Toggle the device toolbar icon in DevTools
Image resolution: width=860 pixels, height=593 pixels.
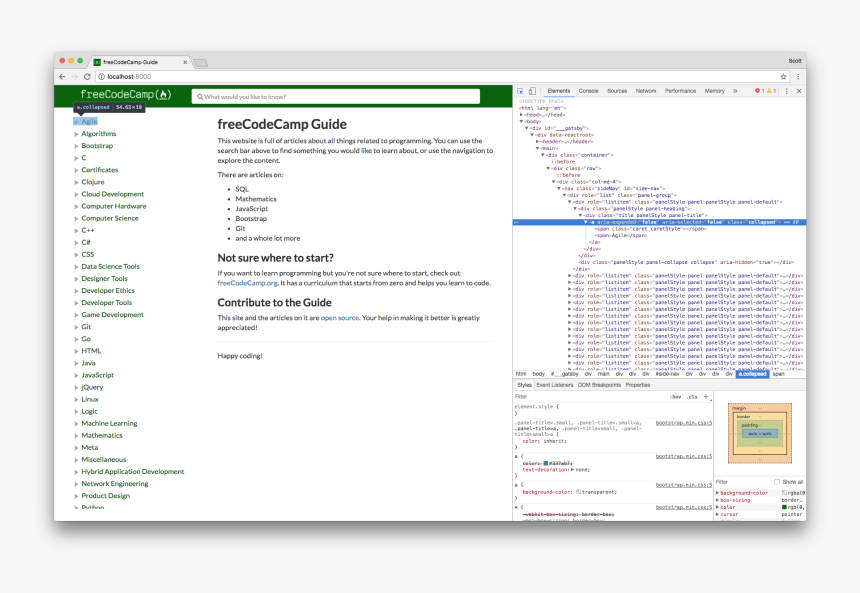531,91
